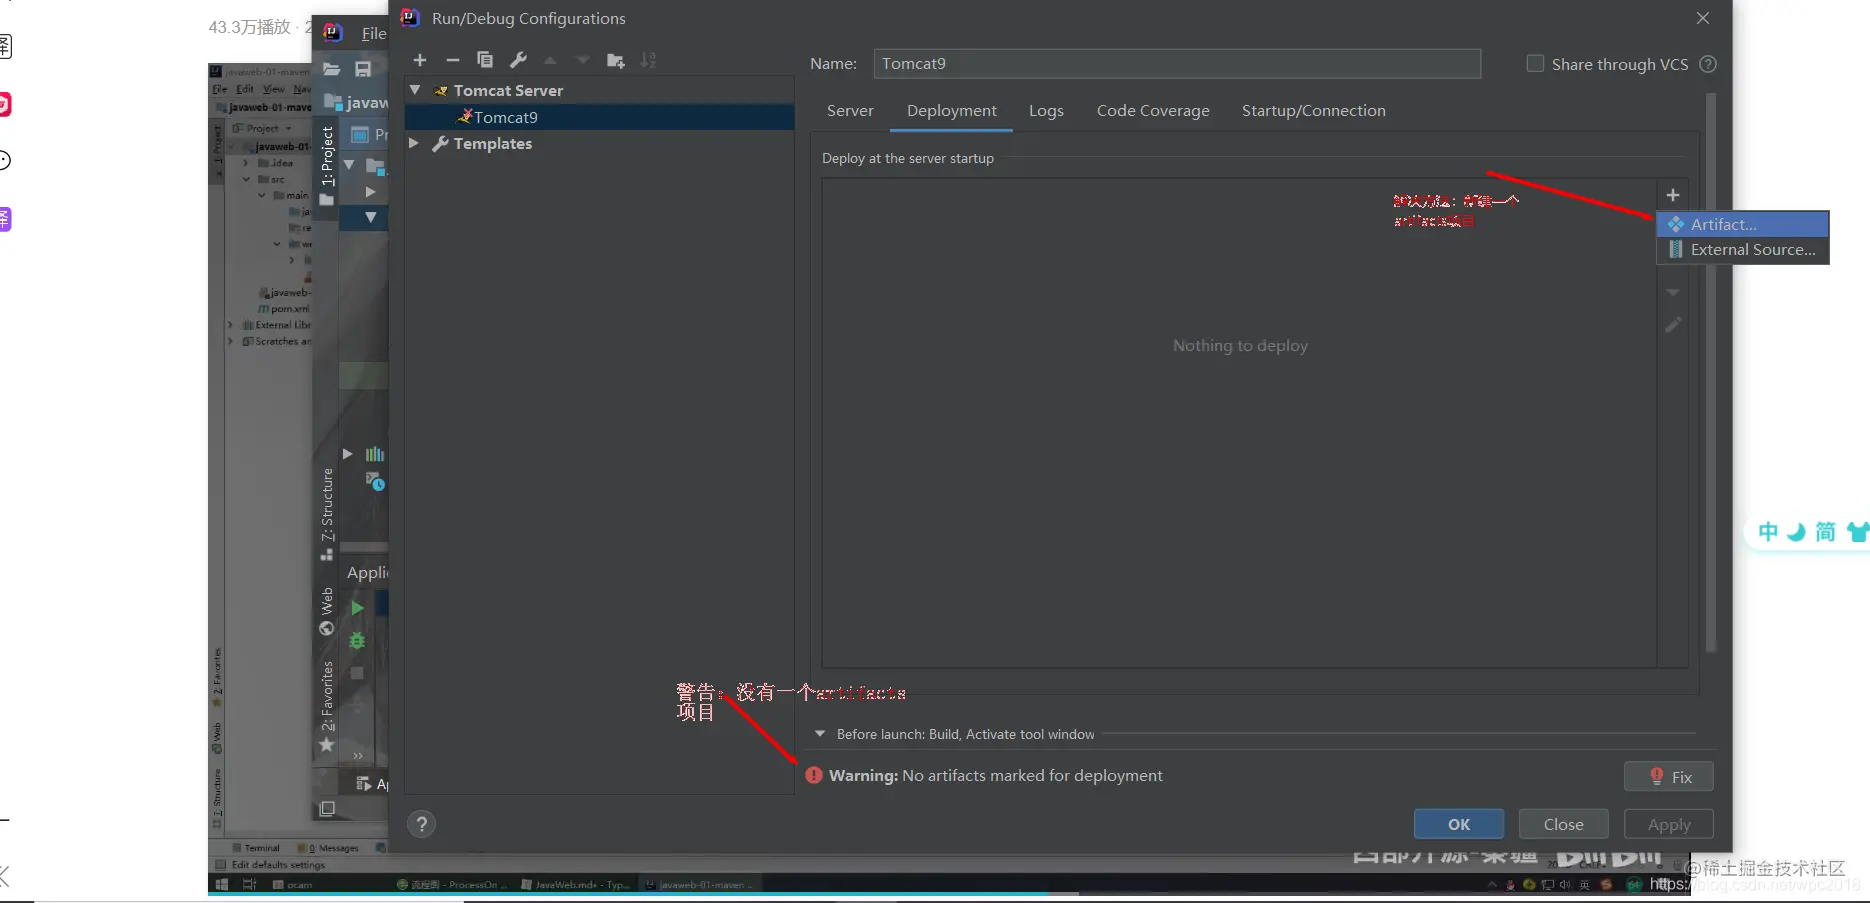Click the move-down arrow beside deploy list
This screenshot has width=1870, height=903.
click(x=1673, y=293)
